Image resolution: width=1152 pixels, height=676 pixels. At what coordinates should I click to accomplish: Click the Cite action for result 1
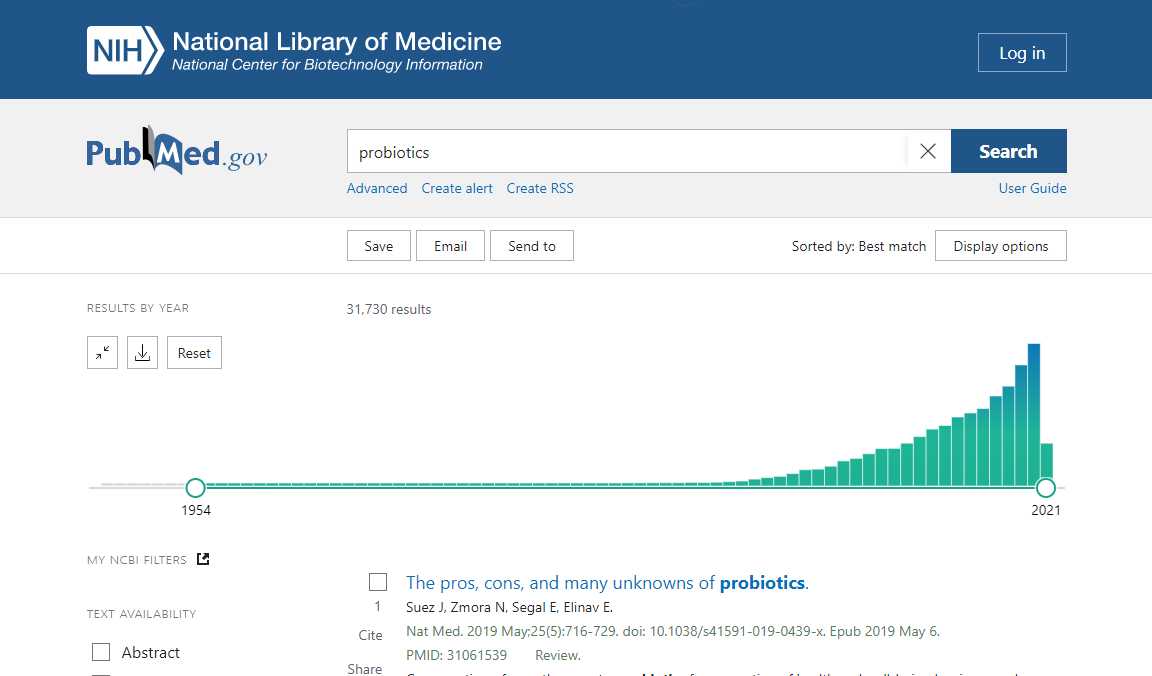370,635
